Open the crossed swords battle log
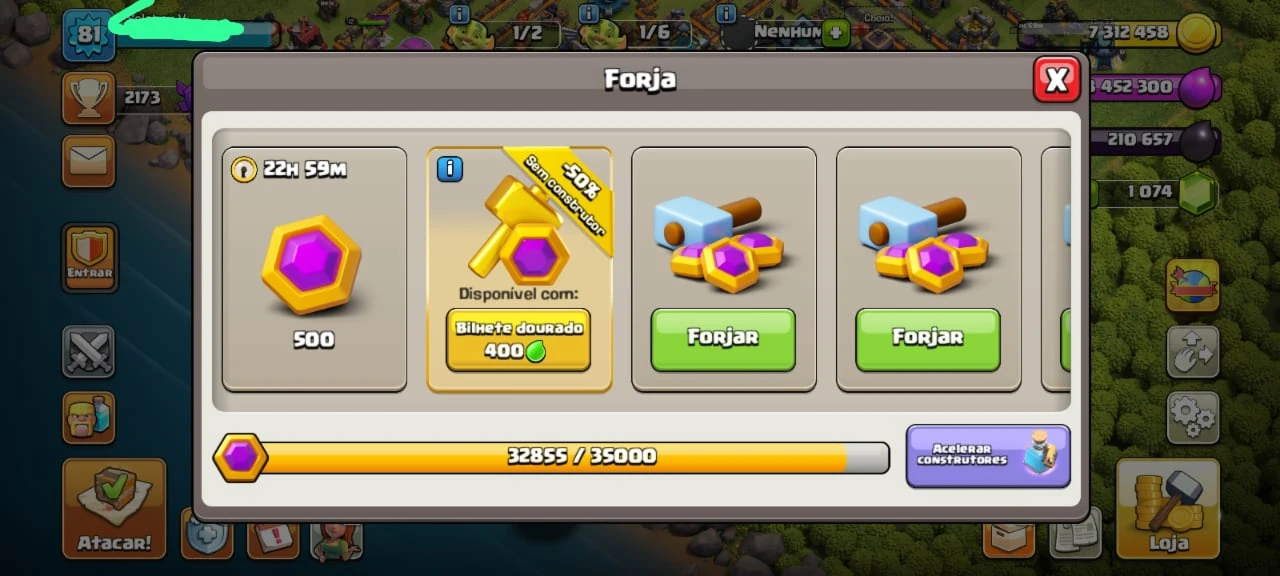Screen dimensions: 1280x576 [89, 351]
